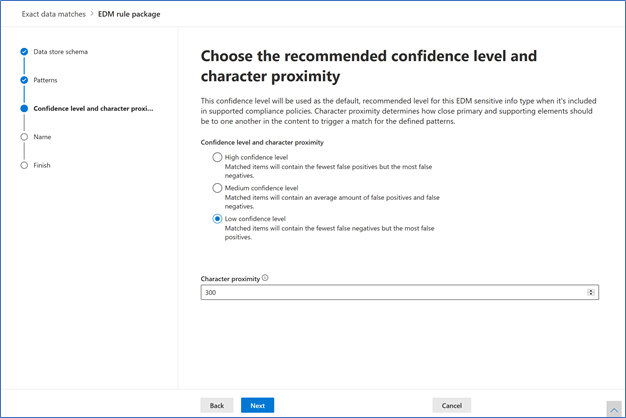Go to the Data store schema step

click(x=61, y=52)
